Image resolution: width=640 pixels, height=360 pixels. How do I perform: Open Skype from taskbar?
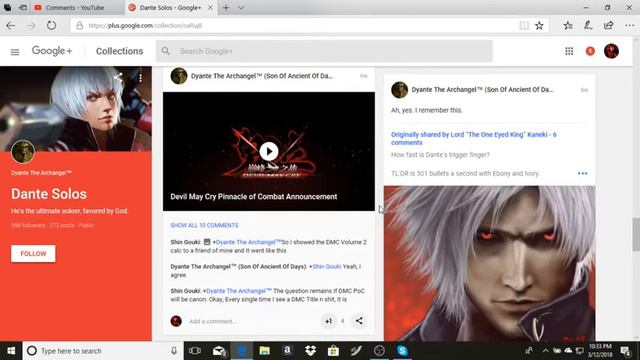402,351
